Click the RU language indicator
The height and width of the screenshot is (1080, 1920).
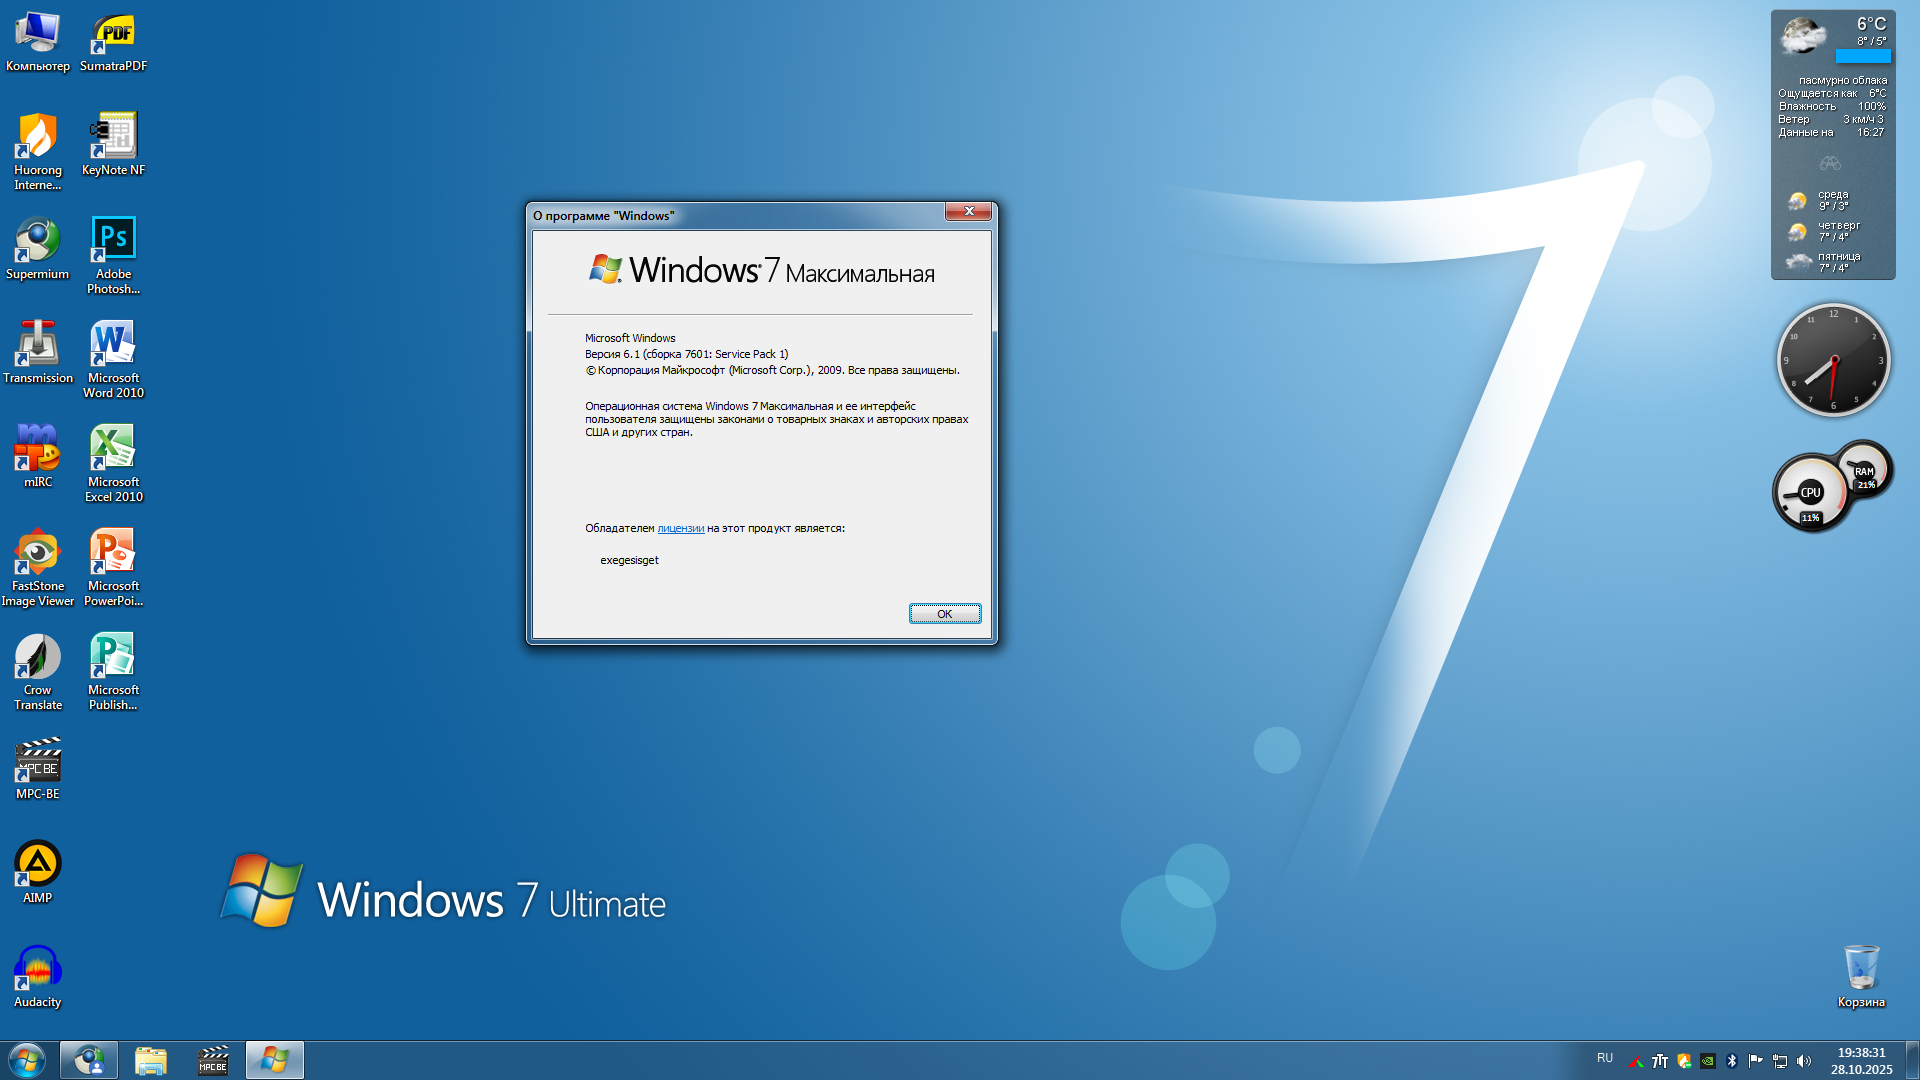click(x=1605, y=1058)
